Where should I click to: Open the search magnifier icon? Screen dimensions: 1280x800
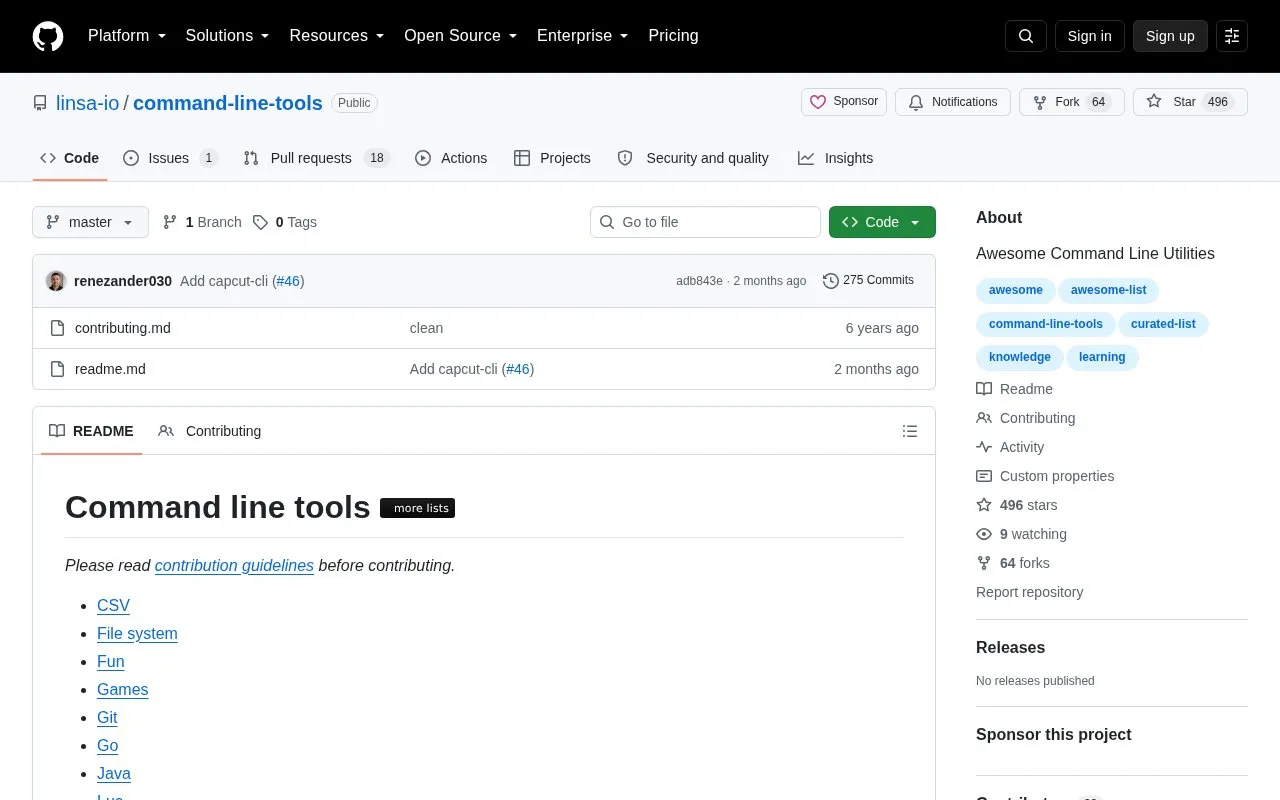tap(1026, 36)
